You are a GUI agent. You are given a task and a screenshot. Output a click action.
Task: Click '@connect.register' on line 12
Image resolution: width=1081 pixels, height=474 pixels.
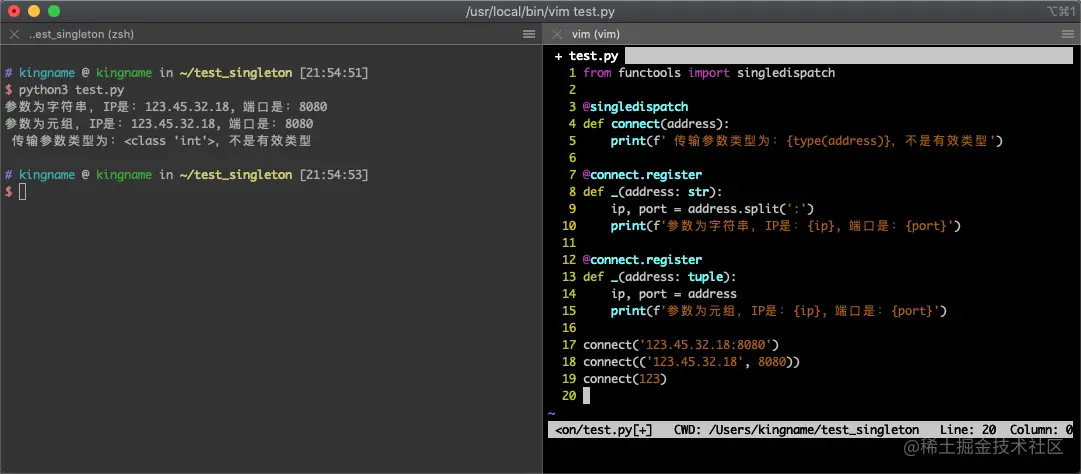pos(643,260)
